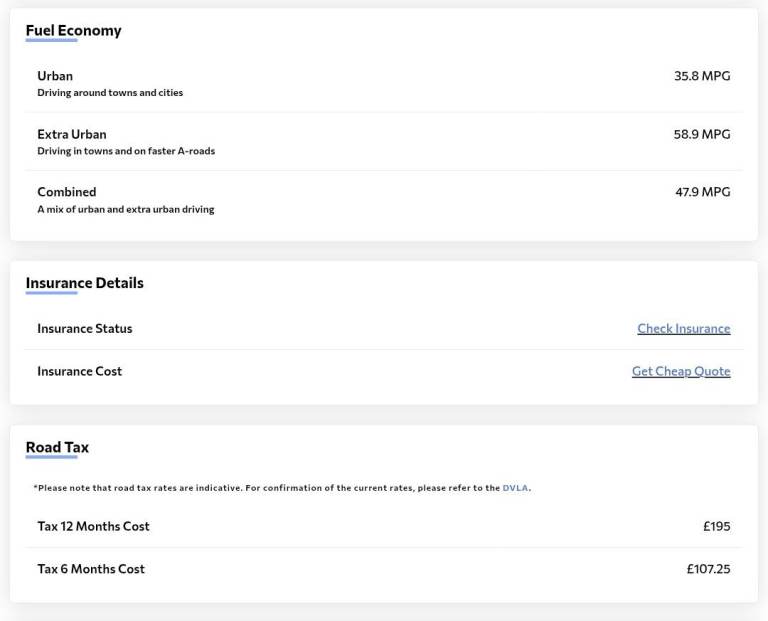Click the Road Tax section heading
This screenshot has width=768, height=621.
[x=57, y=447]
